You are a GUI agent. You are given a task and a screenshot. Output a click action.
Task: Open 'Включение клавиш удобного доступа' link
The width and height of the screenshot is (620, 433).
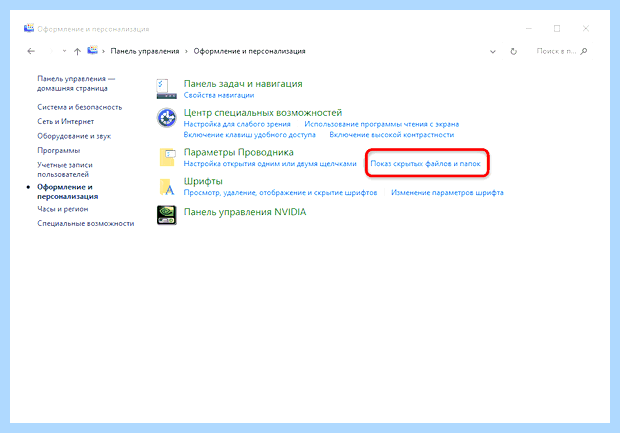coord(250,135)
